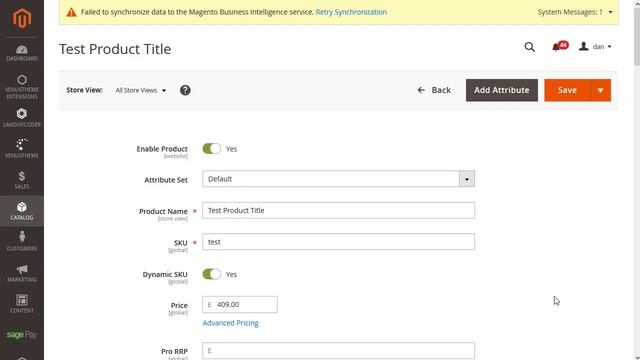Viewport: 640px width, 360px height.
Task: Open the Venustheme sidebar item
Action: (22, 148)
